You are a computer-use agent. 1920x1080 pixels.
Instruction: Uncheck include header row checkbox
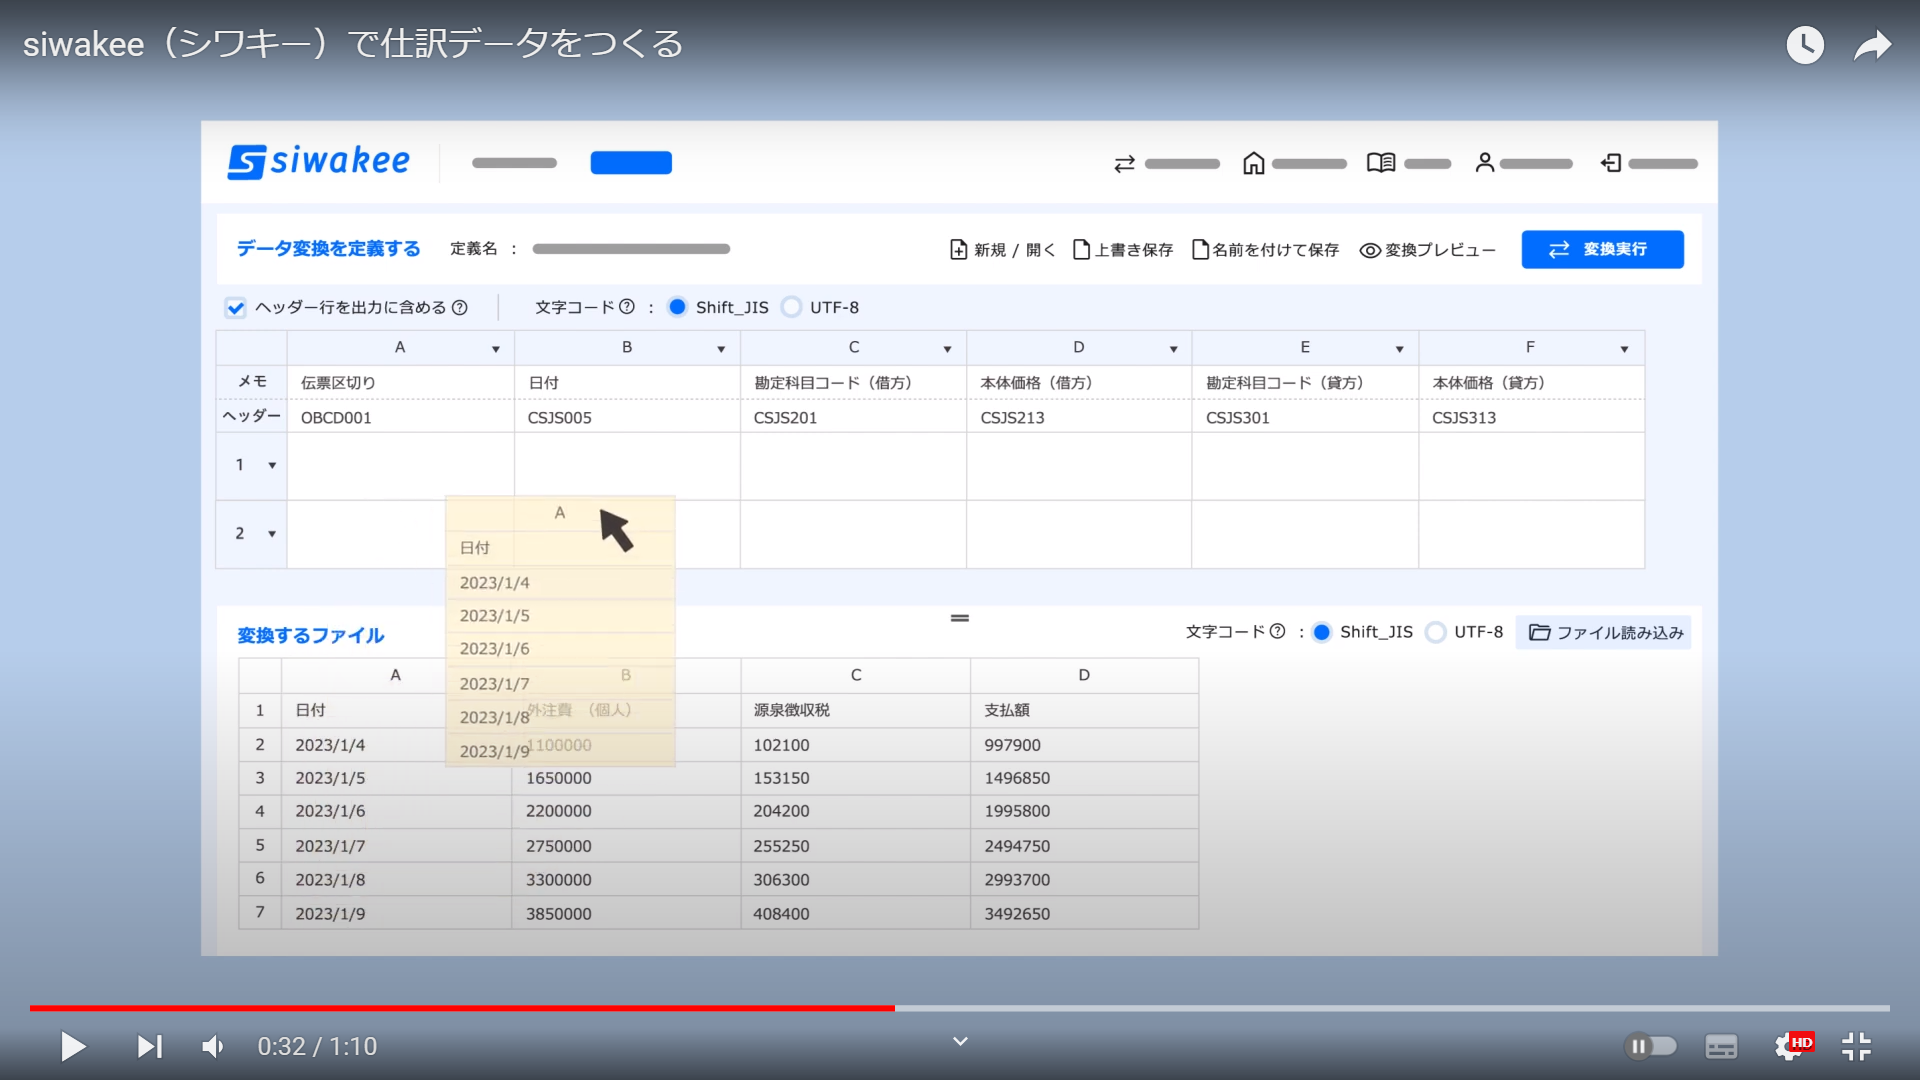click(236, 308)
